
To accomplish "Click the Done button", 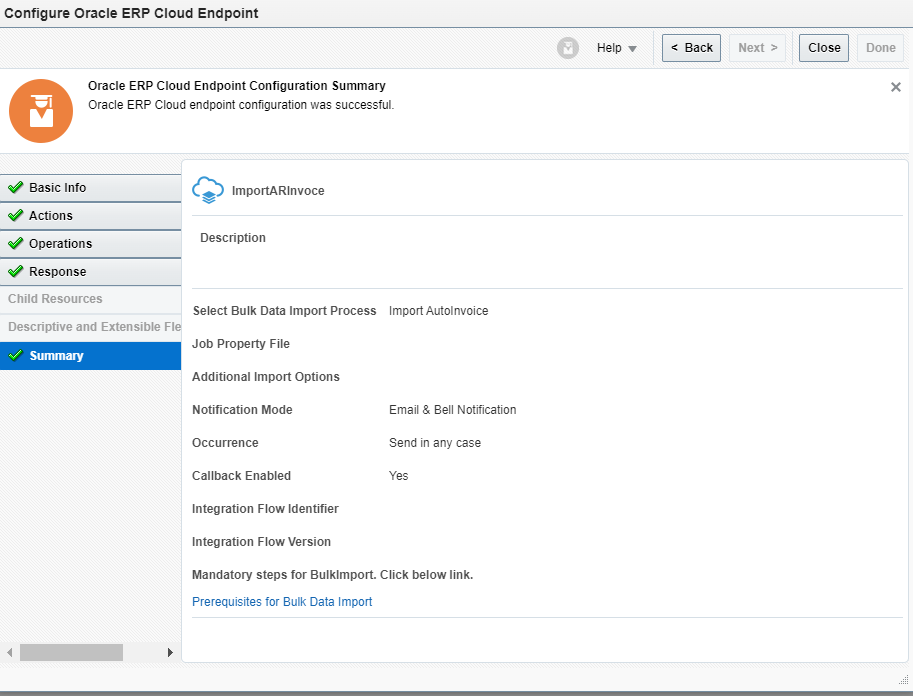I will tap(879, 47).
